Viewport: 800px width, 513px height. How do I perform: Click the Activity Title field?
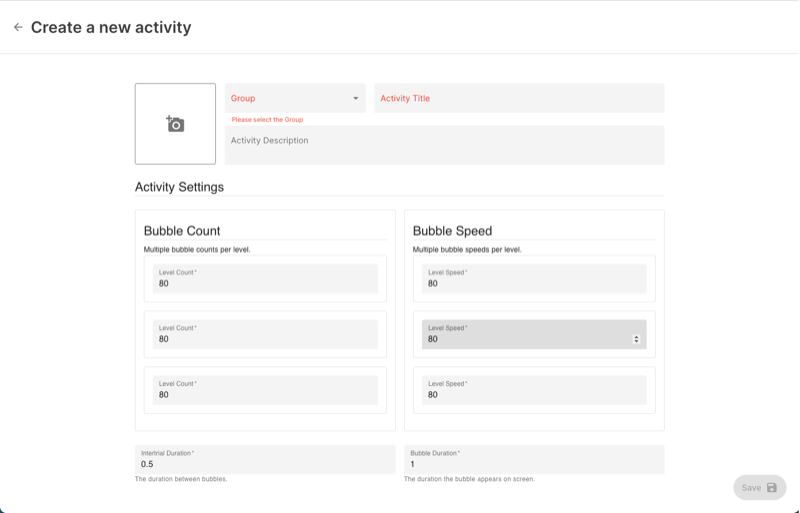[x=518, y=98]
